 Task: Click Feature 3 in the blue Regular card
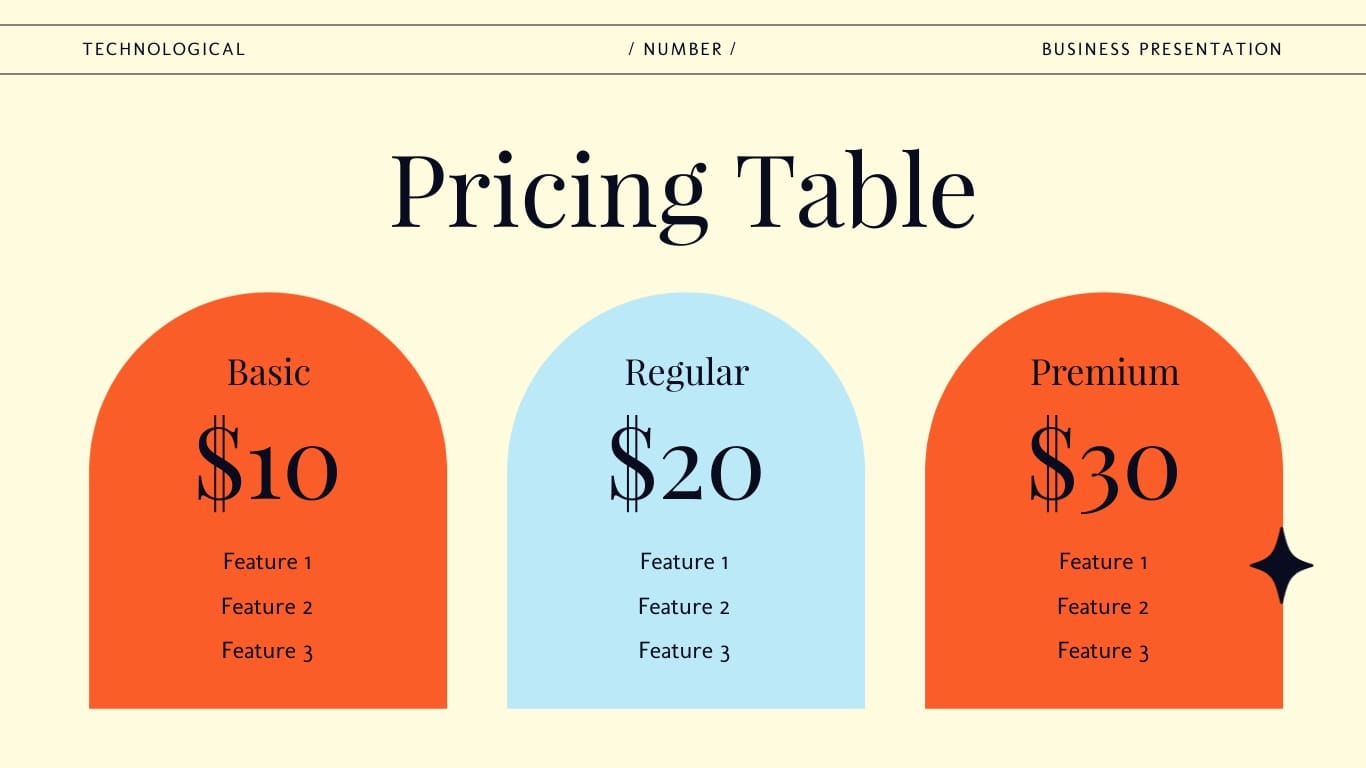(x=684, y=651)
